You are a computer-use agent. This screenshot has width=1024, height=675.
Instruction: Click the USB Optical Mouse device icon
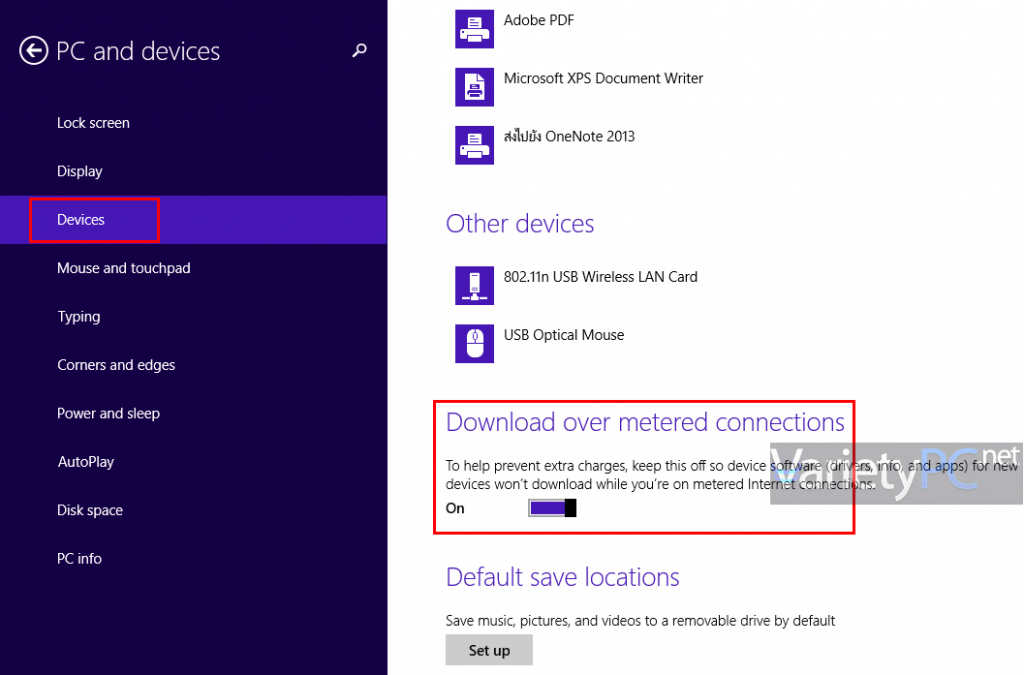[474, 343]
